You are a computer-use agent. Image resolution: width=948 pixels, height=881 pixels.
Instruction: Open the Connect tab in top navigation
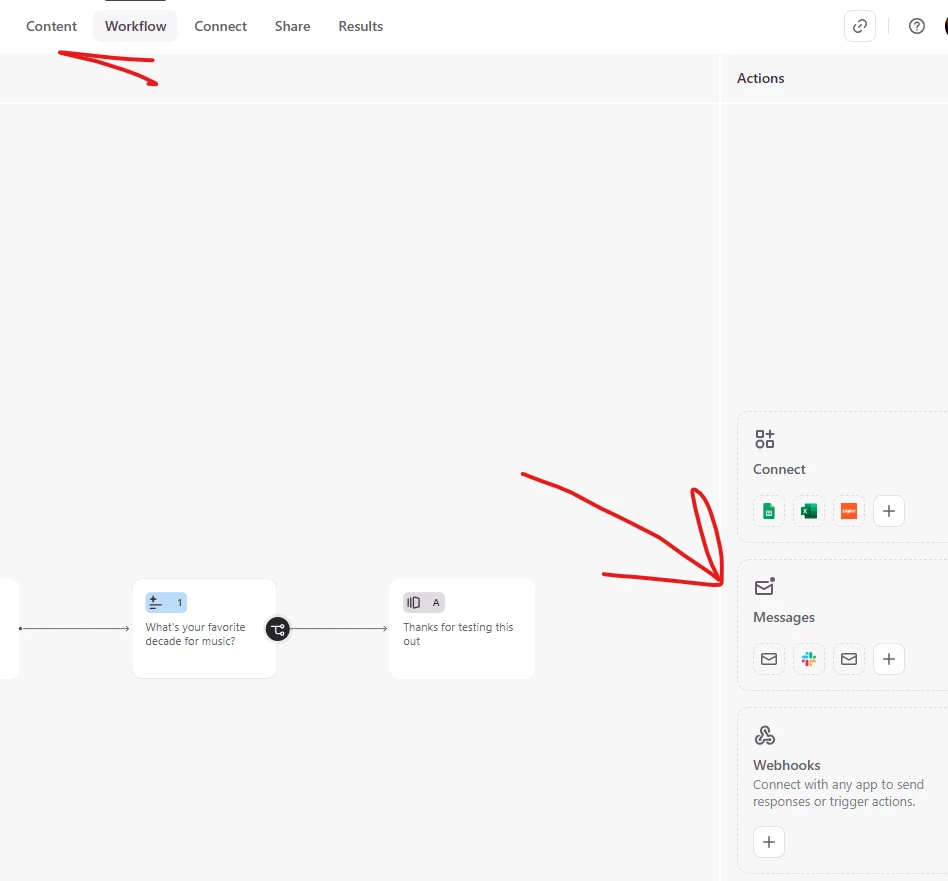[x=220, y=26]
